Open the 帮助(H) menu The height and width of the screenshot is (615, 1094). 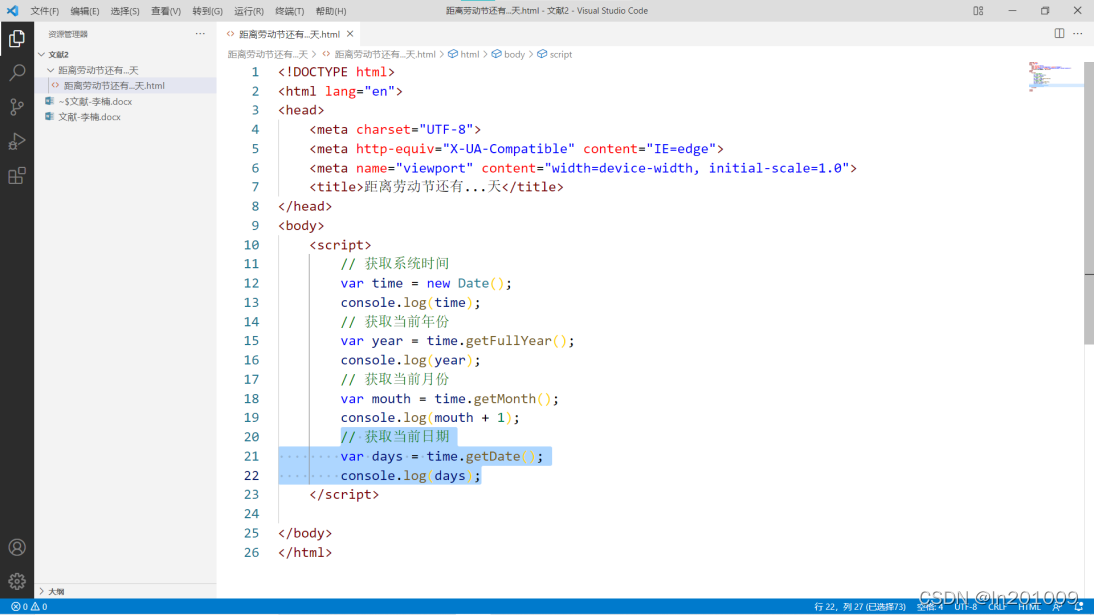pos(331,11)
